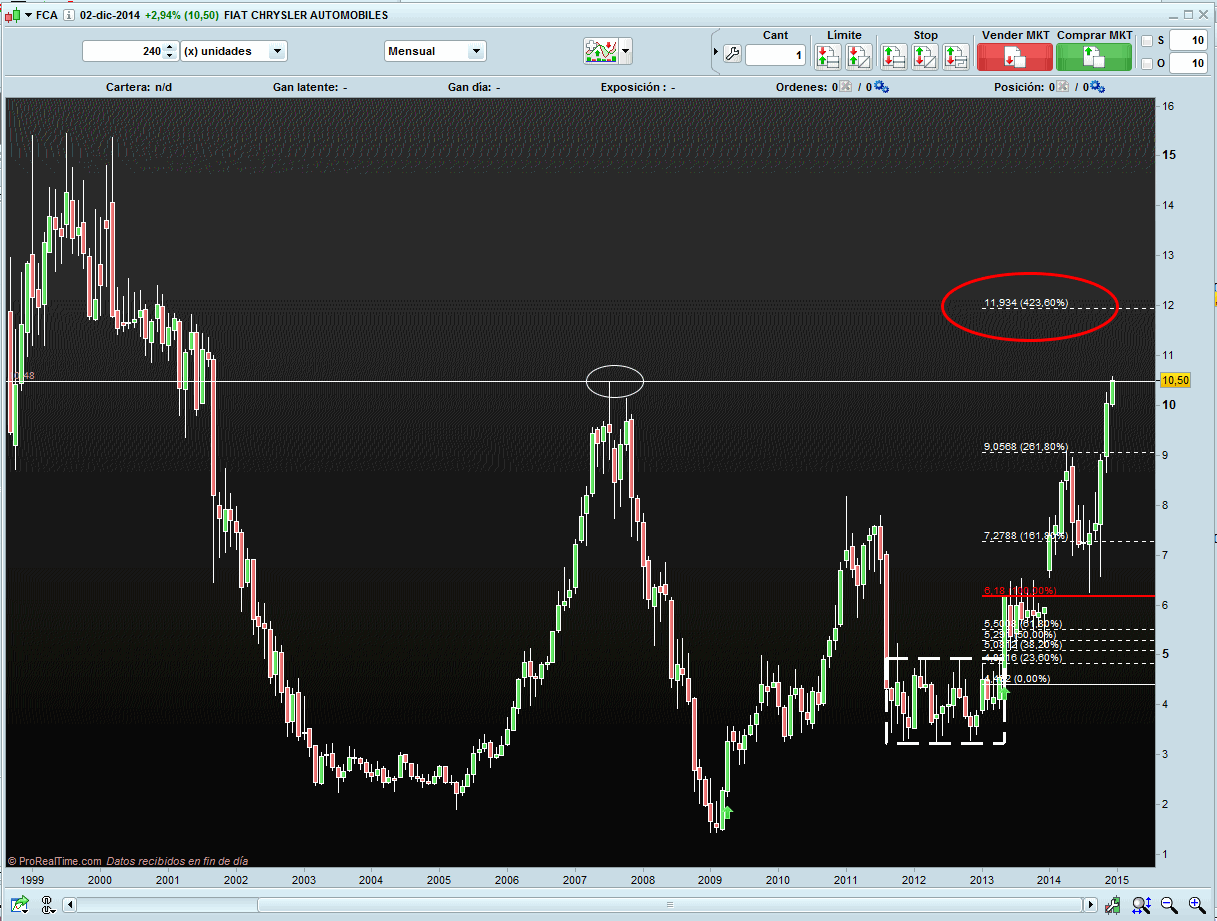Click the candlestick chart icon beside FCA
This screenshot has height=921, width=1217.
tap(13, 15)
